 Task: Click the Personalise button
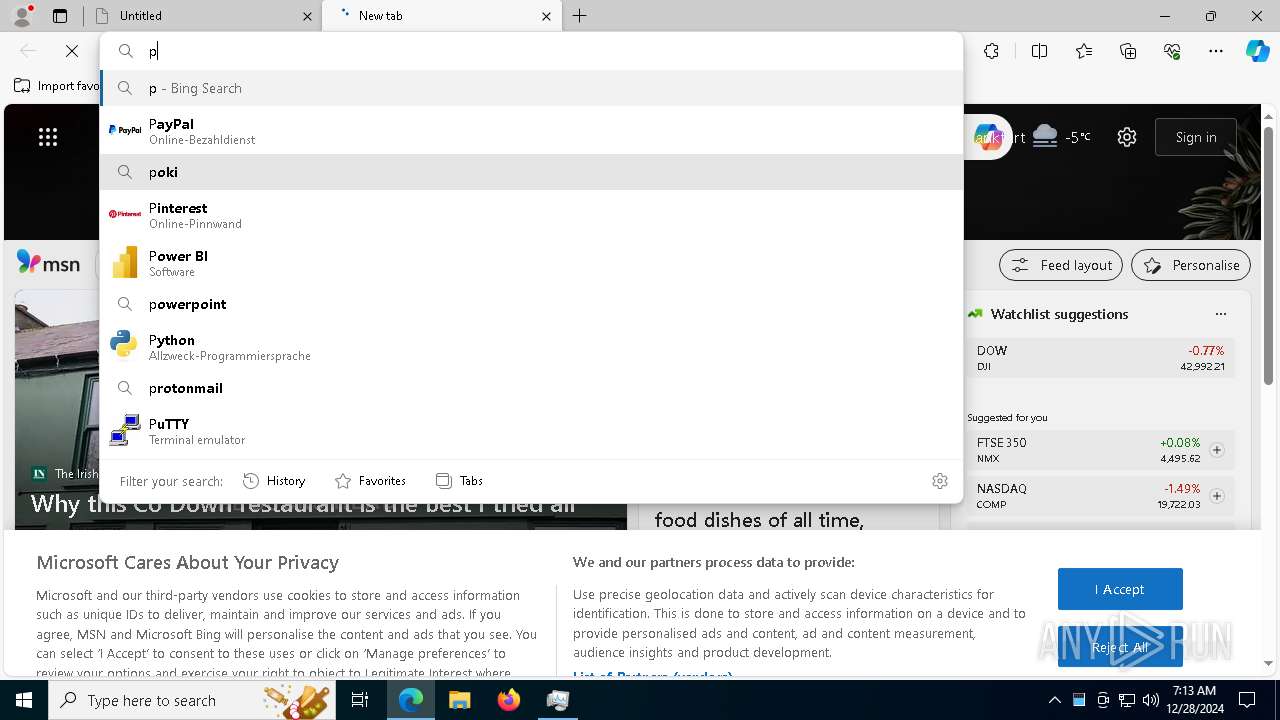1191,265
